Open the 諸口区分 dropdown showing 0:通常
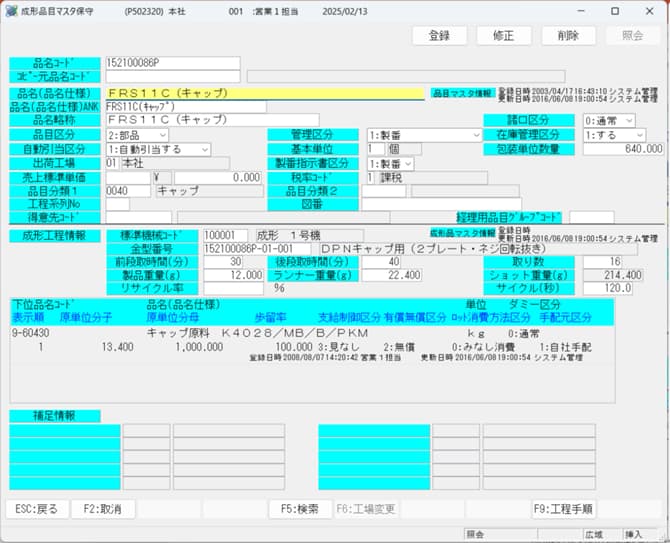 tap(609, 121)
